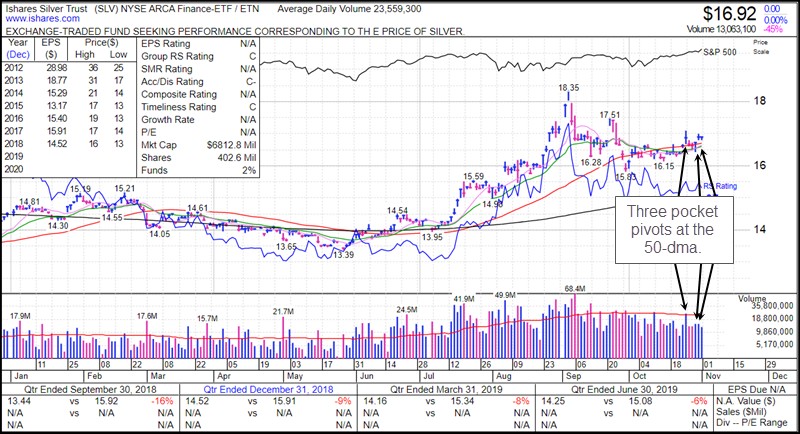Screen dimensions: 800x434
Task: Click the Mkt Cap $6812.8 Mil value
Action: (x=231, y=145)
